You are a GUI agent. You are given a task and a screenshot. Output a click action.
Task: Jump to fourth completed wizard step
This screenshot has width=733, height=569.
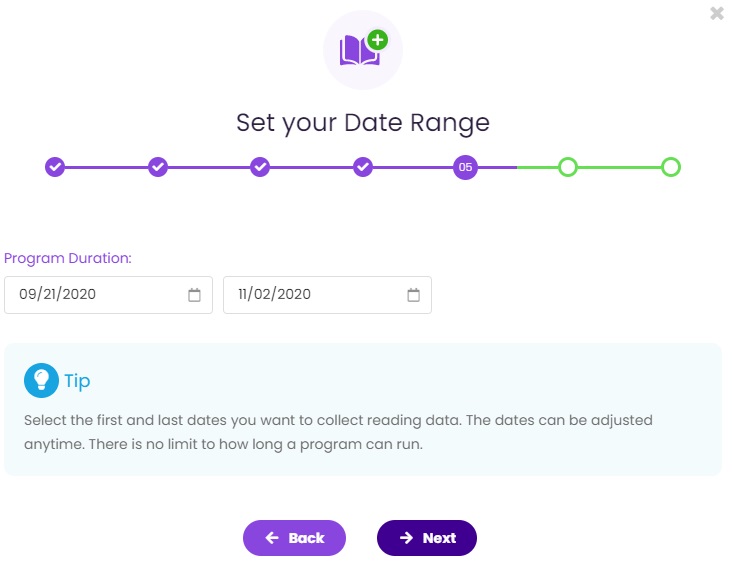363,167
